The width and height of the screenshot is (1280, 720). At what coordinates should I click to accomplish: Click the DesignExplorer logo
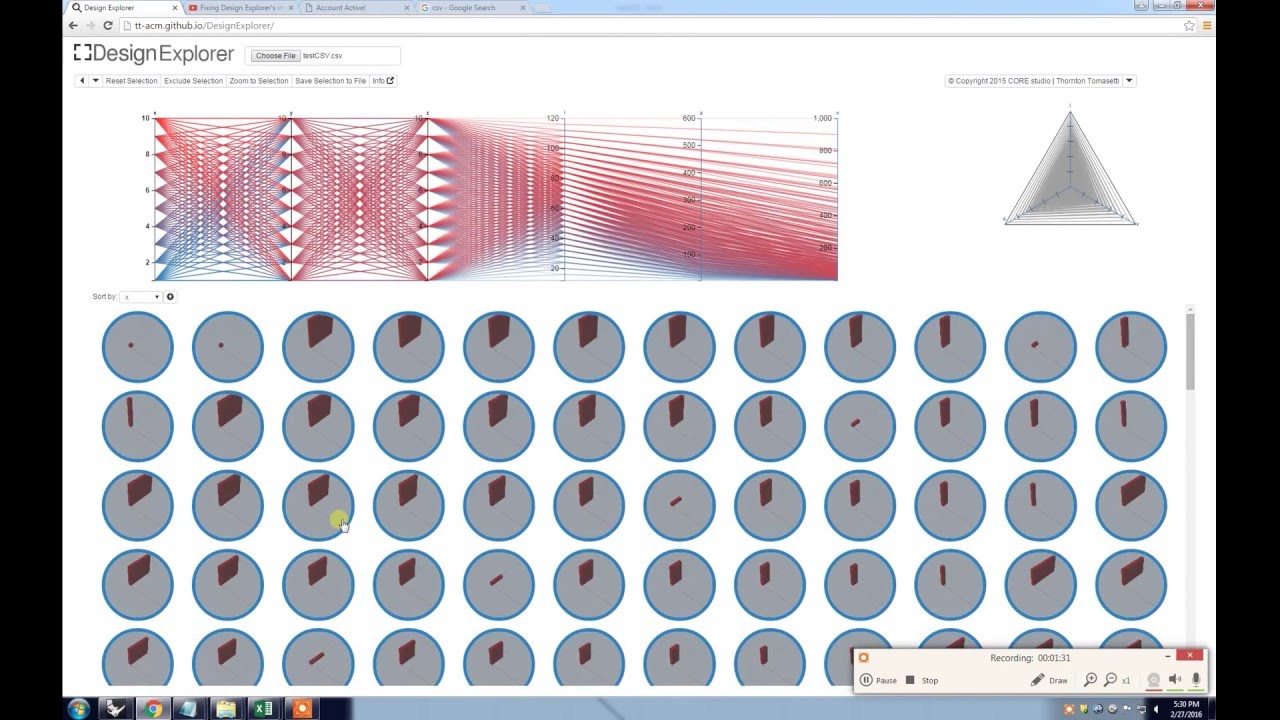(154, 54)
